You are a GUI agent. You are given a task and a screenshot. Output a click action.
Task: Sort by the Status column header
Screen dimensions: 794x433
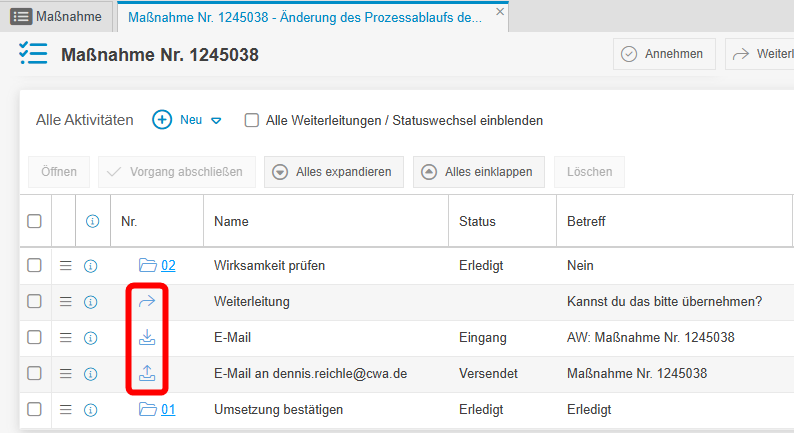[477, 221]
